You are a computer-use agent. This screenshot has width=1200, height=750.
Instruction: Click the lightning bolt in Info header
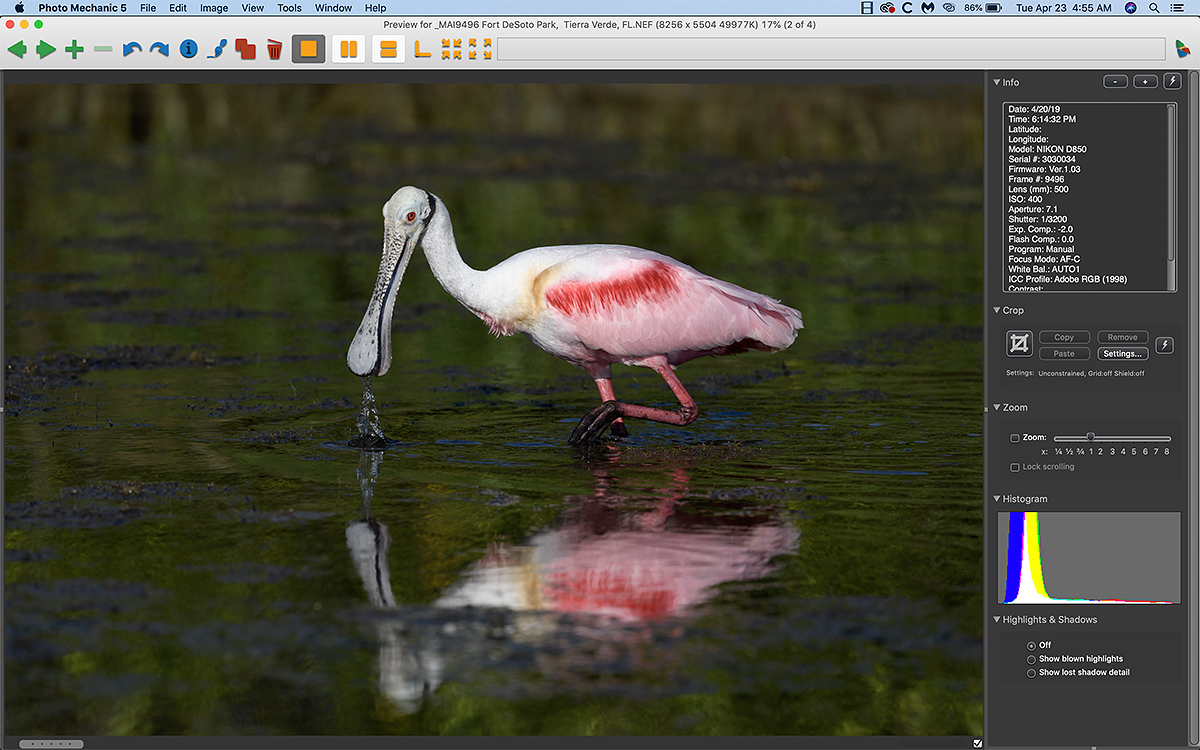1172,82
